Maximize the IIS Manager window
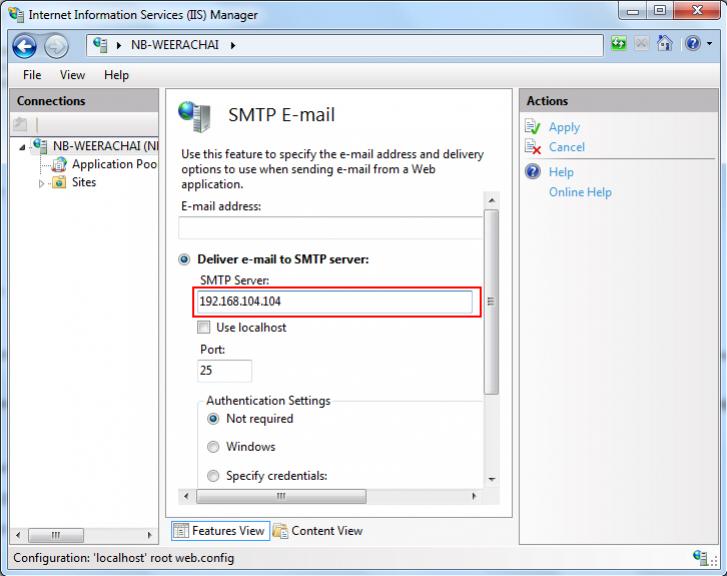 [660, 11]
